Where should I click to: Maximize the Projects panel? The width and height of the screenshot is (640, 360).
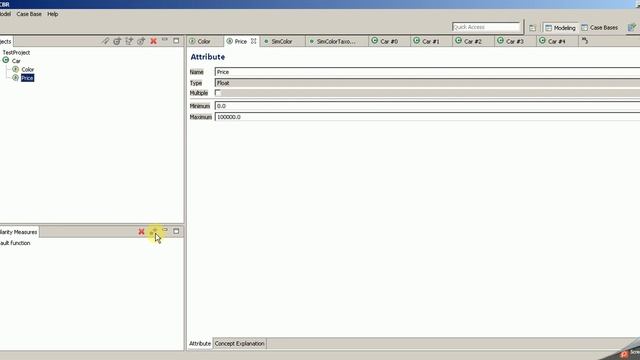176,41
